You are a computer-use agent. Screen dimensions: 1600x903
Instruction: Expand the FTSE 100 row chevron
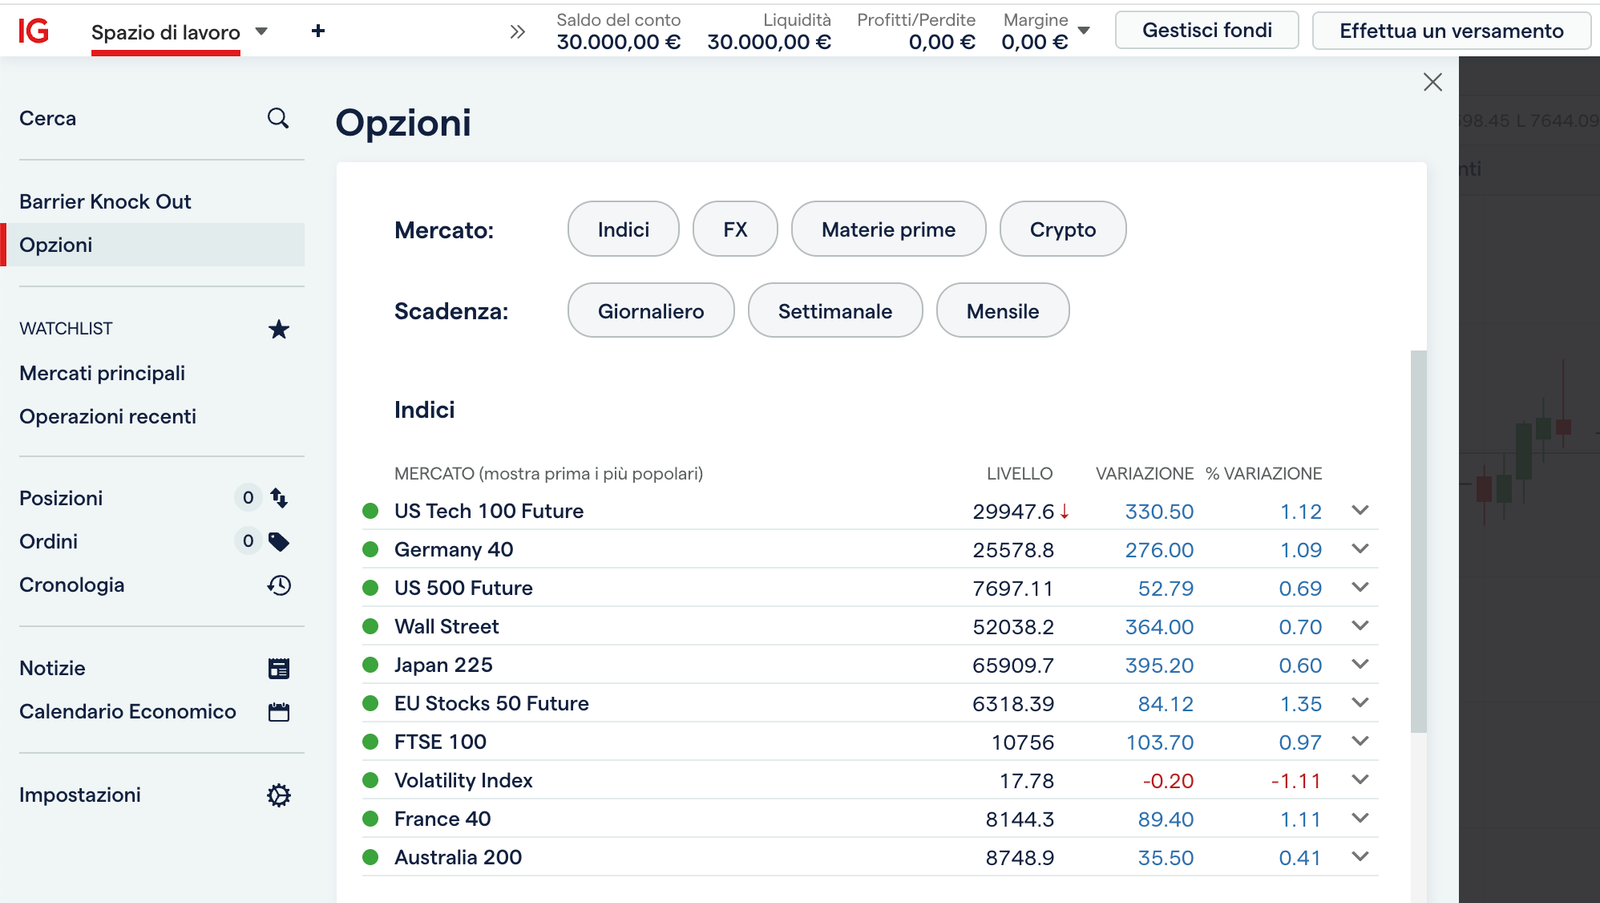click(x=1360, y=741)
